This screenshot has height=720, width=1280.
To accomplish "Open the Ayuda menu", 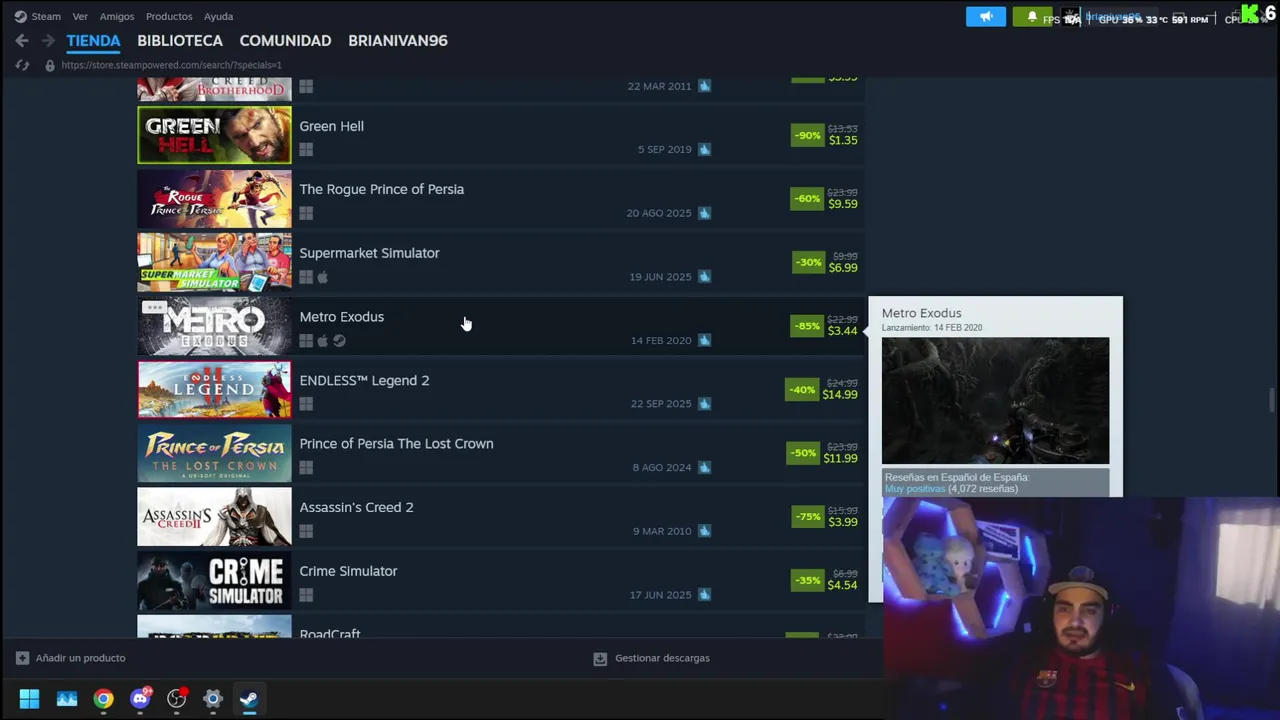I will tap(218, 16).
